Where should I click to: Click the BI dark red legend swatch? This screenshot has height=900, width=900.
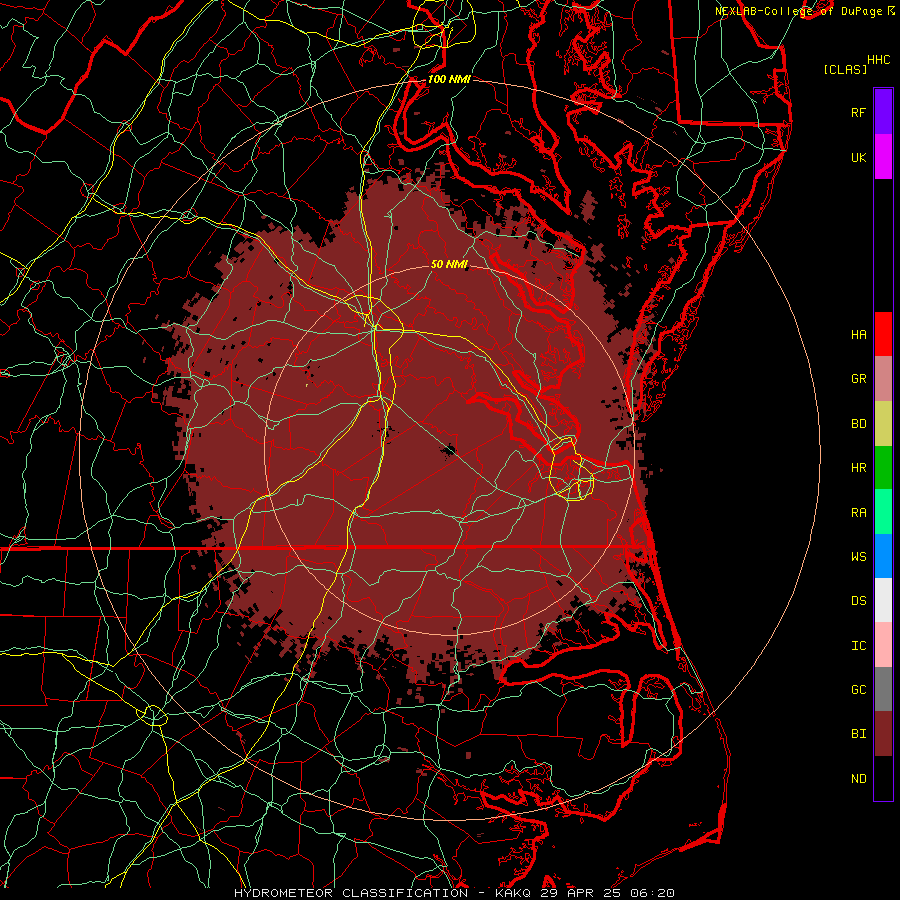(883, 734)
